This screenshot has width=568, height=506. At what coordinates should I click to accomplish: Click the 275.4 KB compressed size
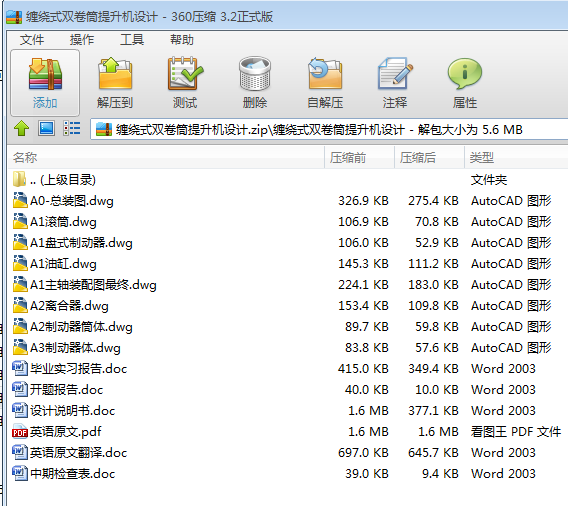point(433,201)
